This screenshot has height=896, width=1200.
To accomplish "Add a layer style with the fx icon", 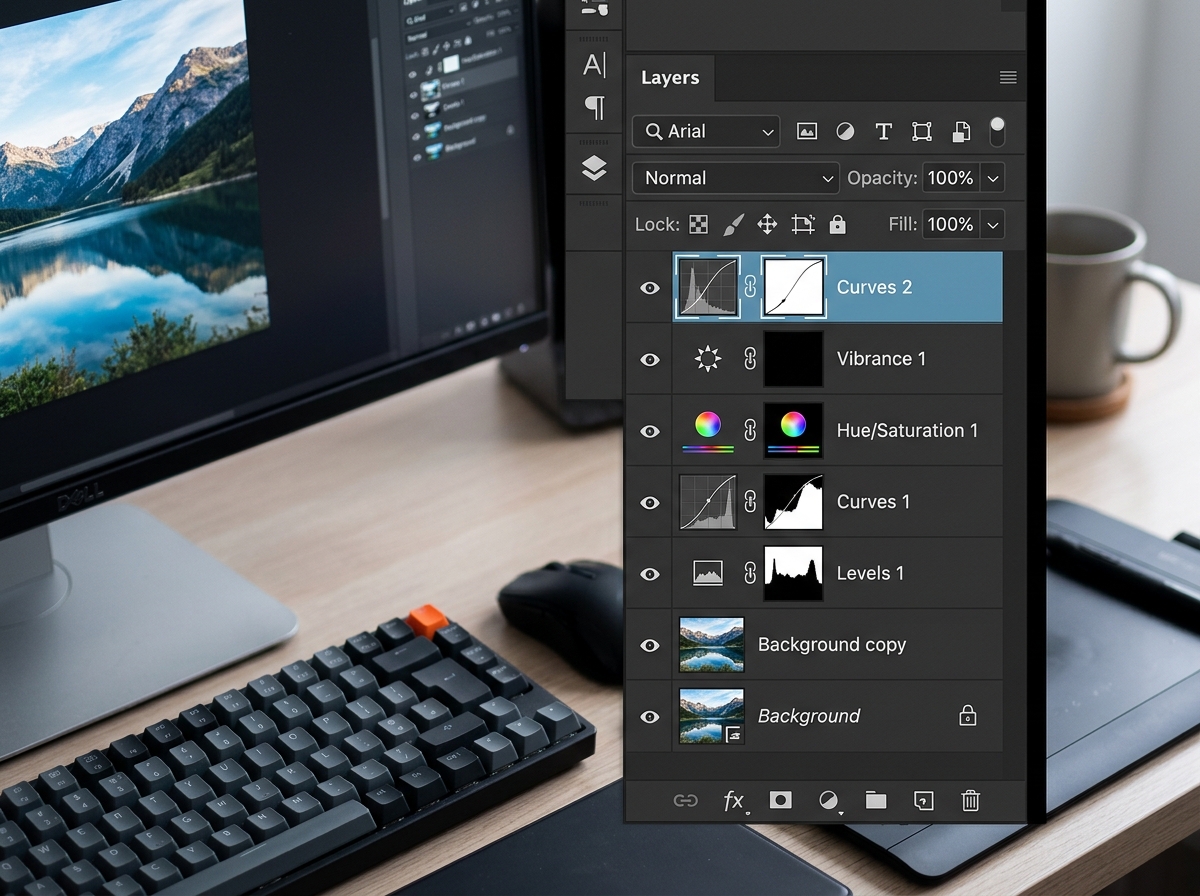I will coord(733,800).
